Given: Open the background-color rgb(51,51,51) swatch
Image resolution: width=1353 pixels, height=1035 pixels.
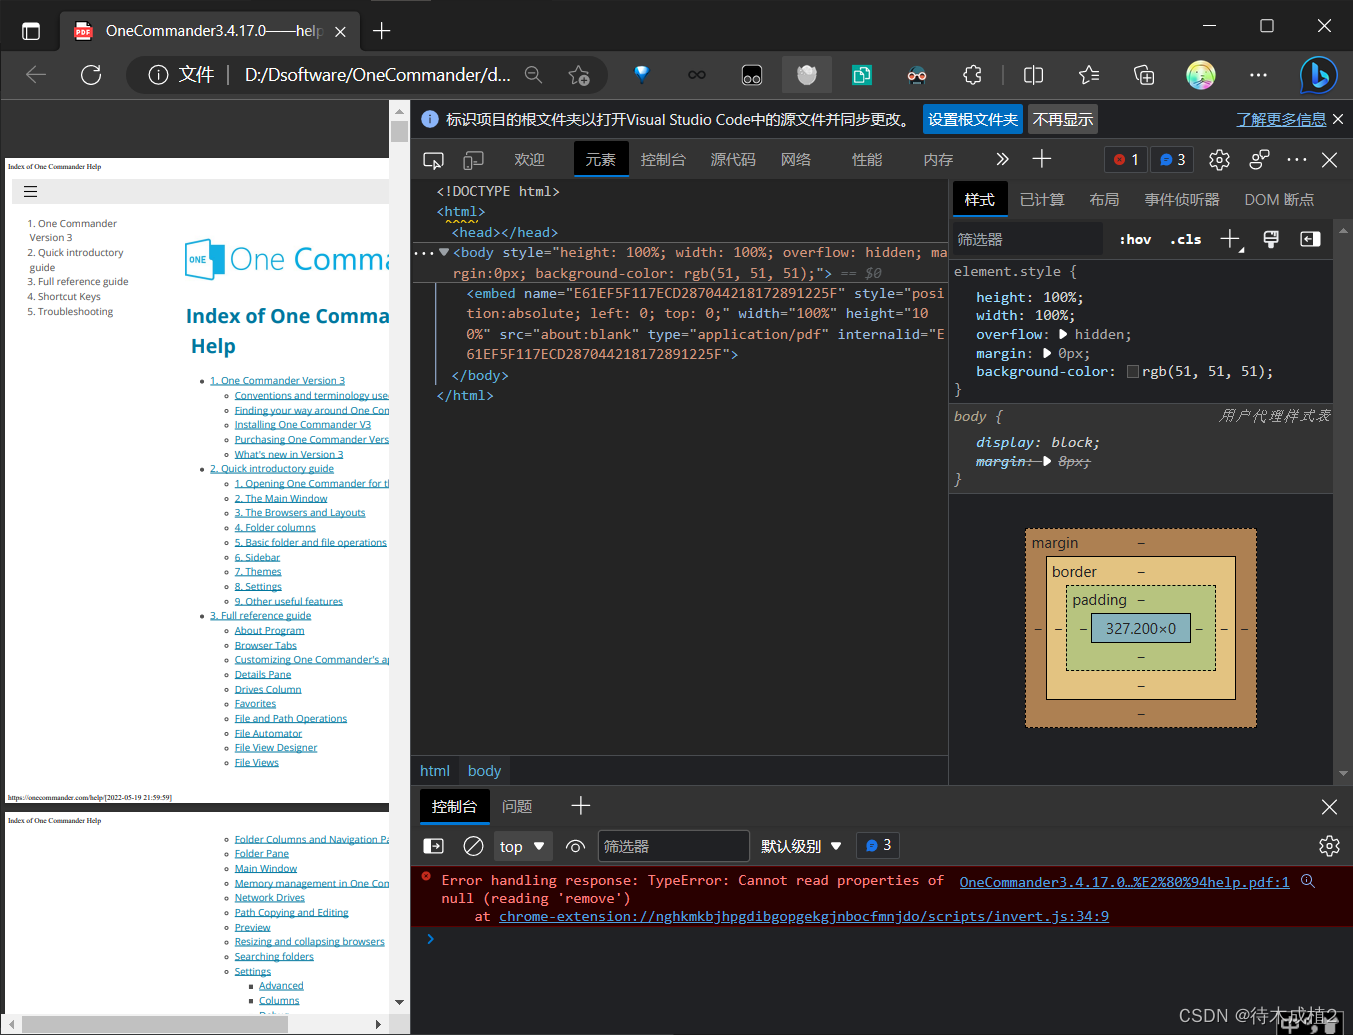Looking at the screenshot, I should point(1132,372).
